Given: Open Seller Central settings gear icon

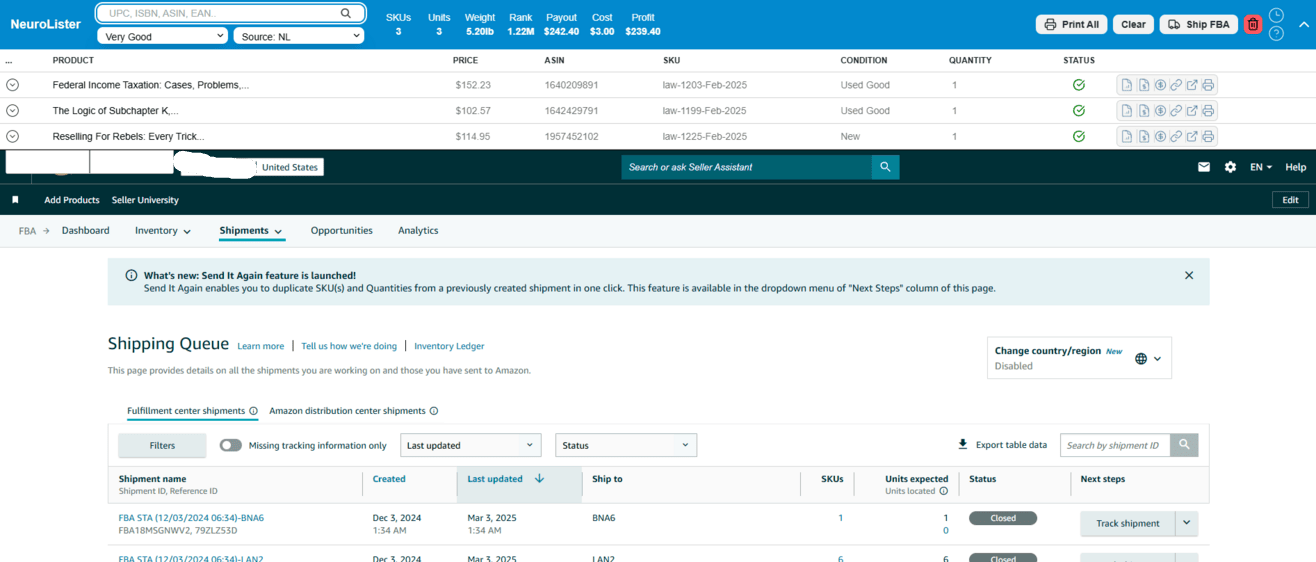Looking at the screenshot, I should (1230, 167).
